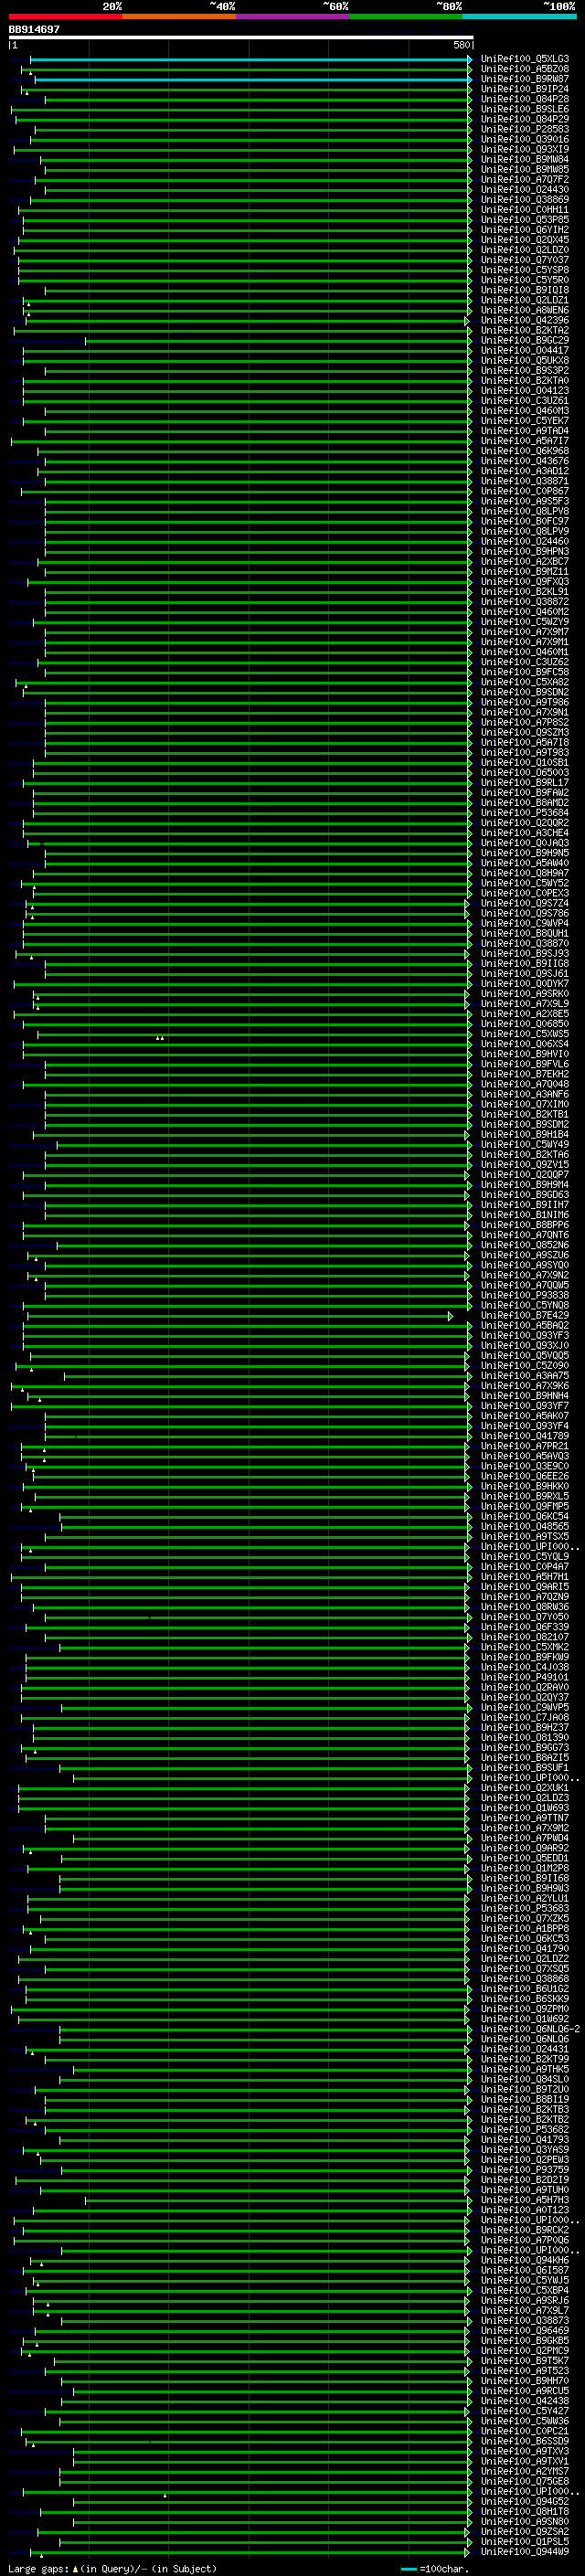Click UniRef100_C9WVP5 label
The width and height of the screenshot is (585, 2576).
525,1707
